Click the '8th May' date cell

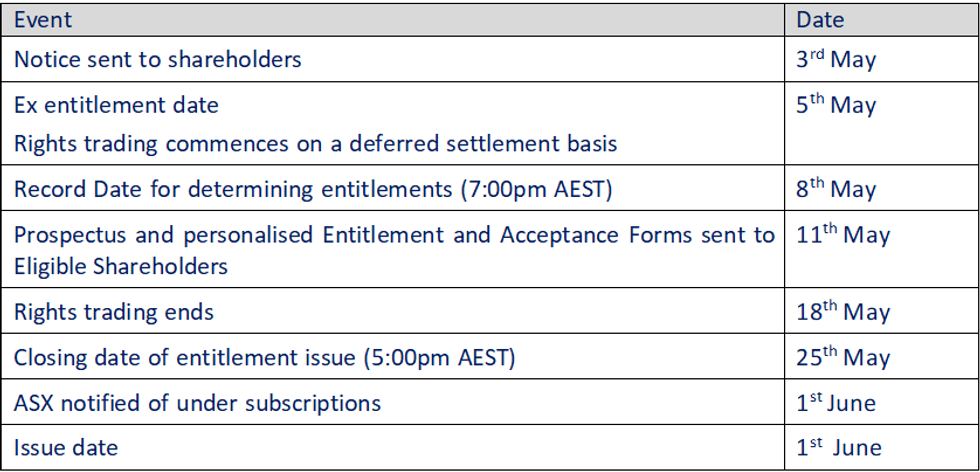tap(836, 189)
